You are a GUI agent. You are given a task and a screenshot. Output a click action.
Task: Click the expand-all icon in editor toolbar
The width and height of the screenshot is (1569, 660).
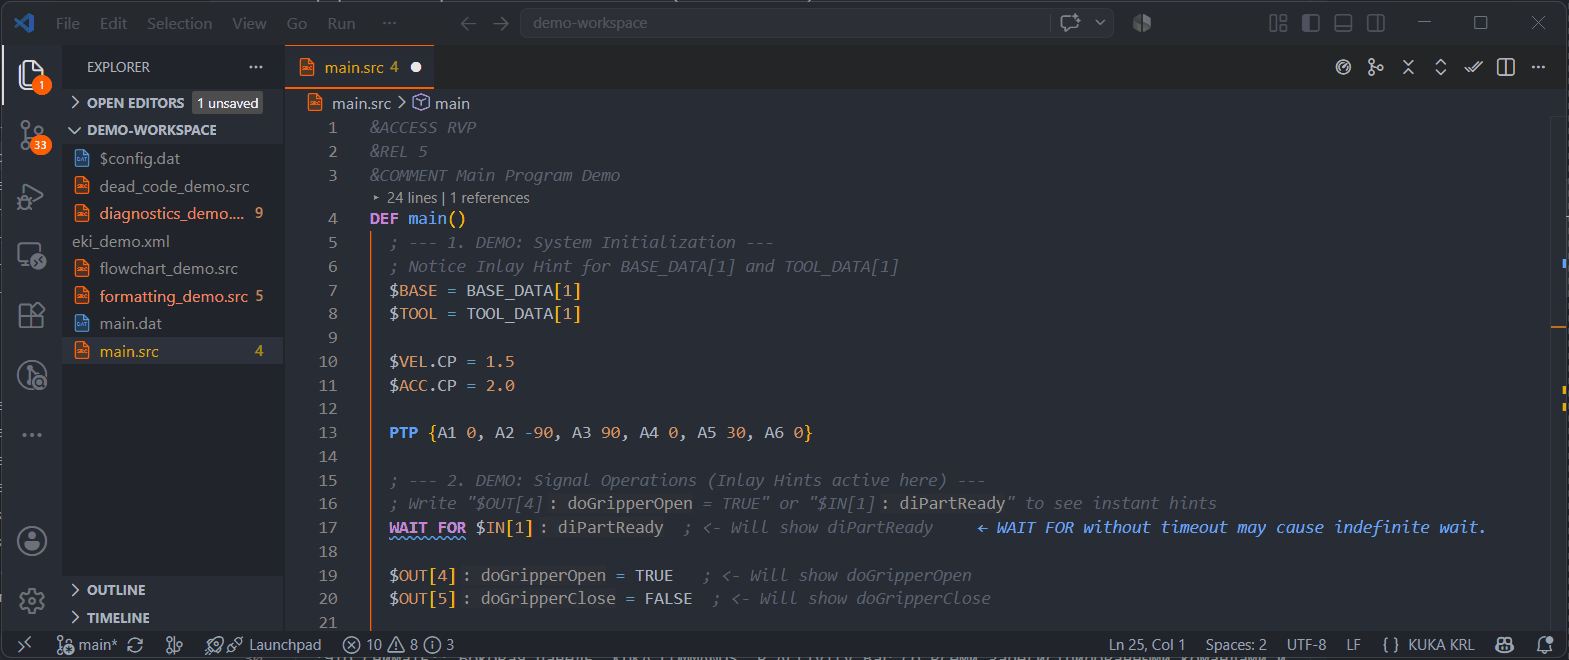[1441, 67]
